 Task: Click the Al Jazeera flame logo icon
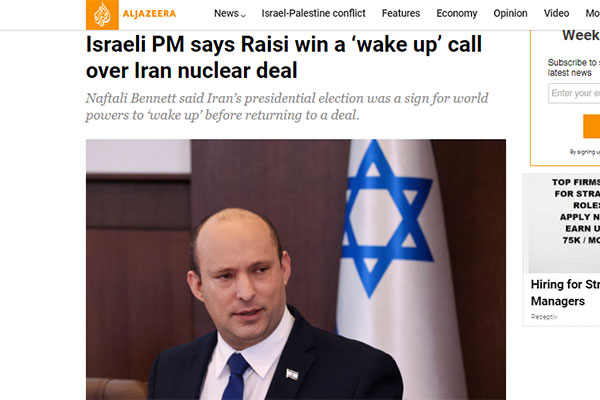point(102,15)
